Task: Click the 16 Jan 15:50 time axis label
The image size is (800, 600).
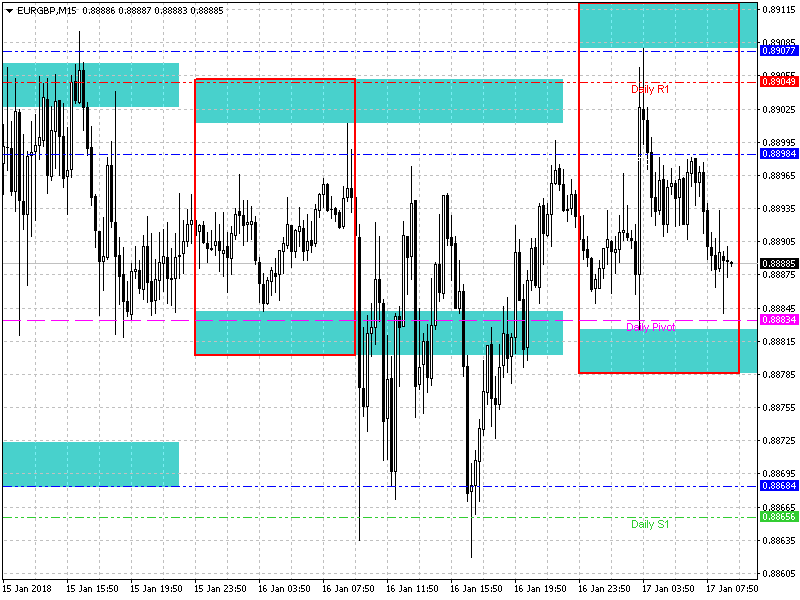Action: [476, 588]
